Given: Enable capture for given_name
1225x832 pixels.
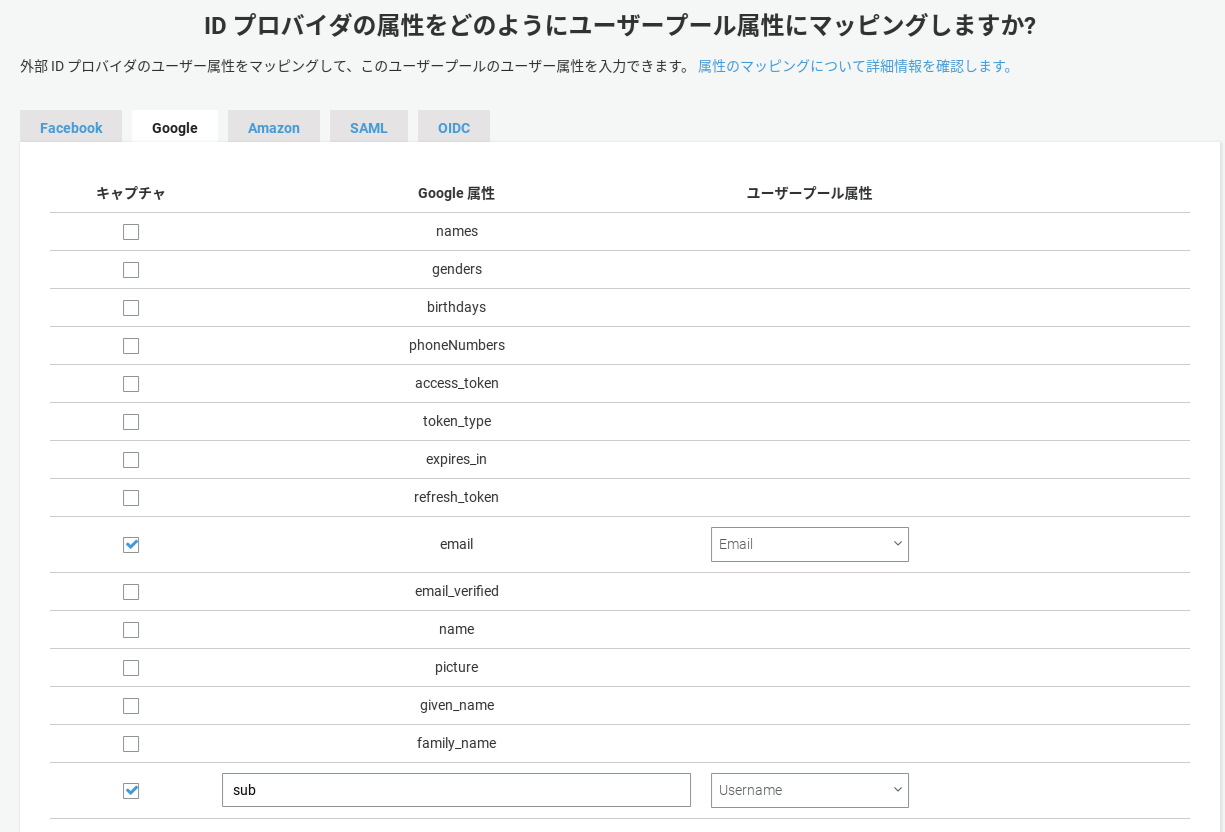Looking at the screenshot, I should pos(131,706).
